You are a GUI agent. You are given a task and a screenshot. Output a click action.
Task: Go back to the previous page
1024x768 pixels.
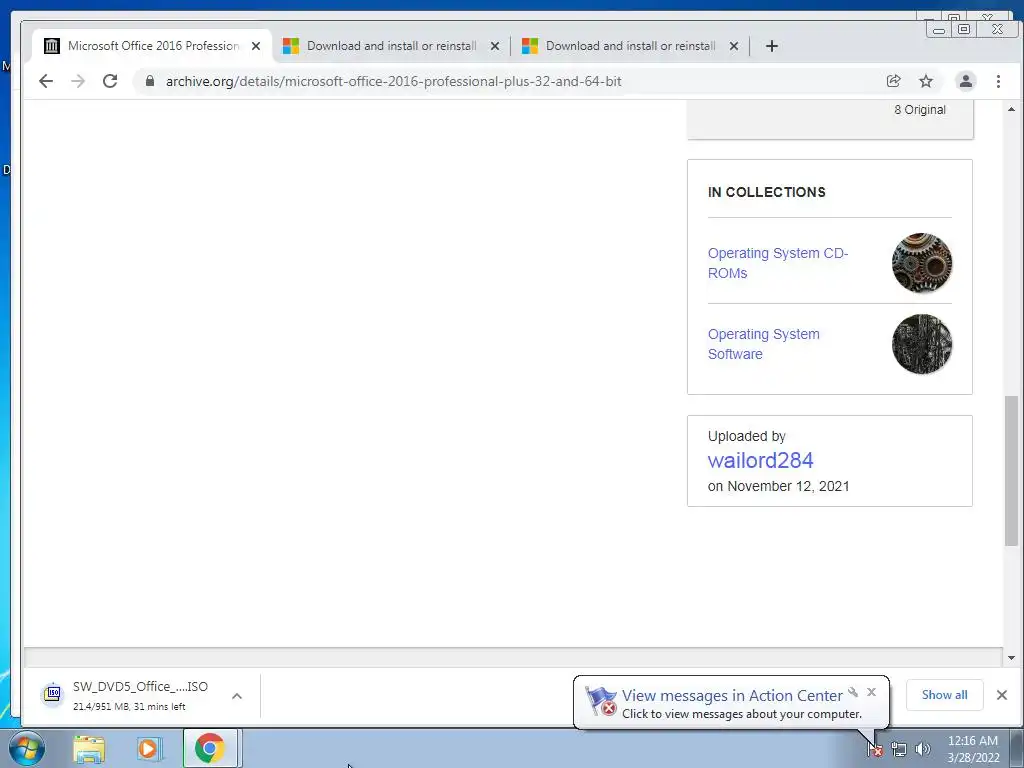click(46, 81)
